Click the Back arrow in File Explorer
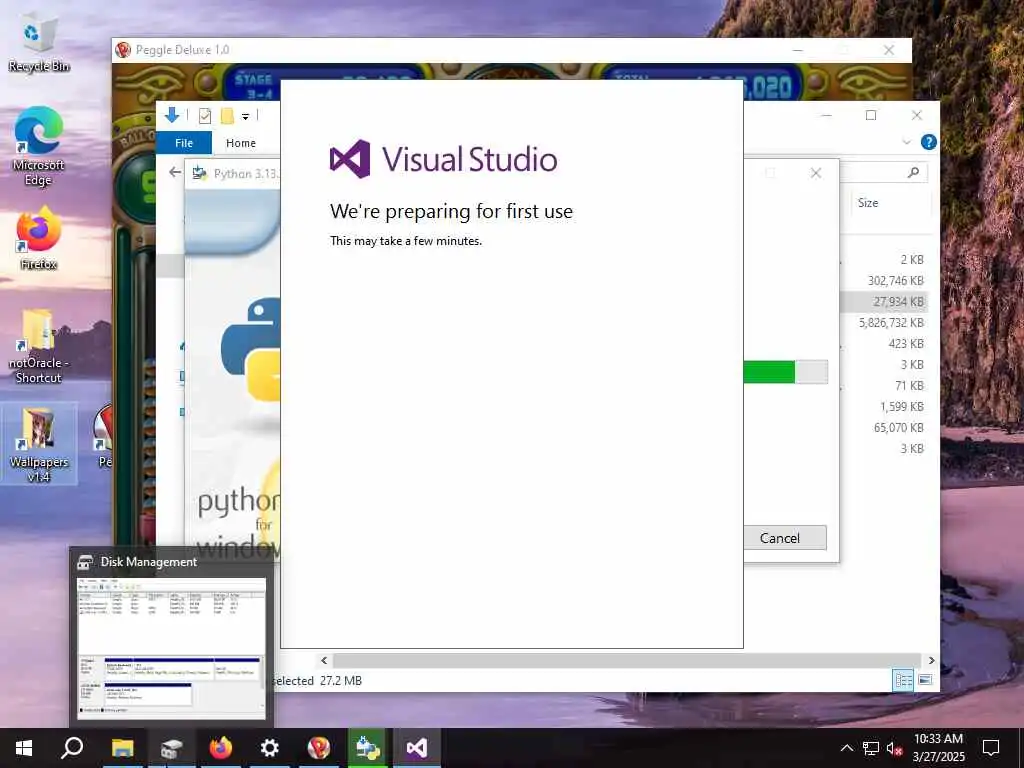 [x=174, y=172]
